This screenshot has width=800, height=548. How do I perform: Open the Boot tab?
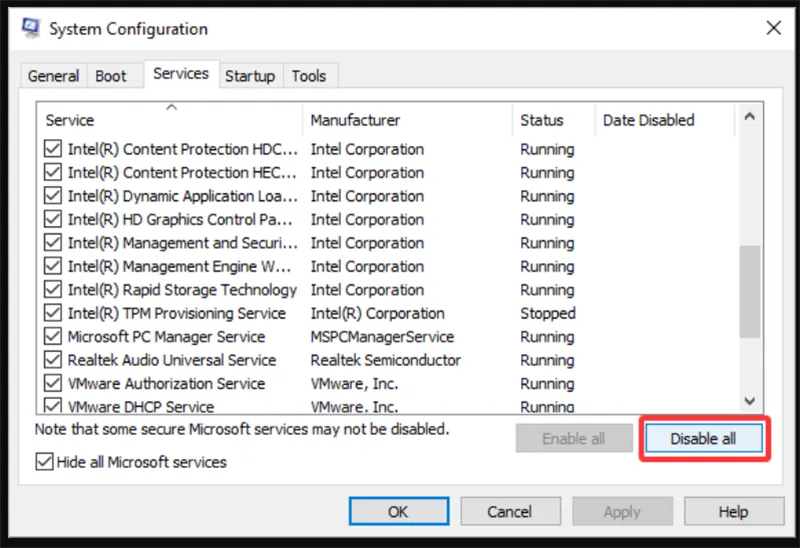coord(111,76)
